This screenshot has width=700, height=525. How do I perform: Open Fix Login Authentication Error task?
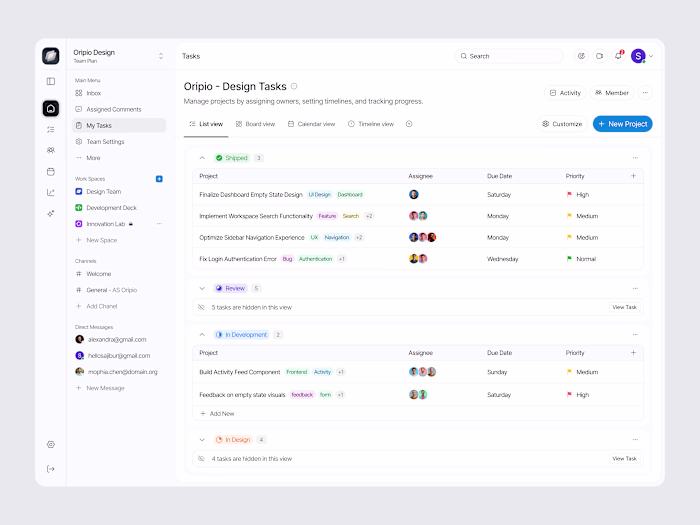pos(238,259)
